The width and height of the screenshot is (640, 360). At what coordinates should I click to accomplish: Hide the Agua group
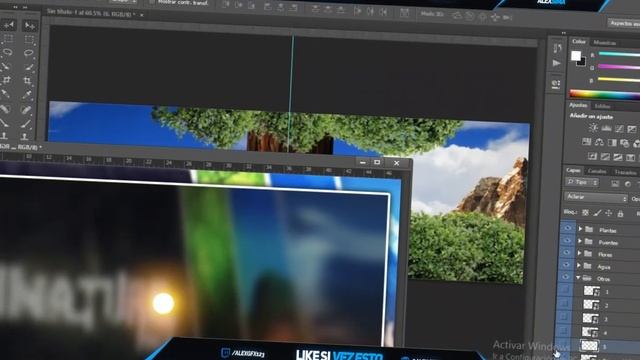point(566,265)
